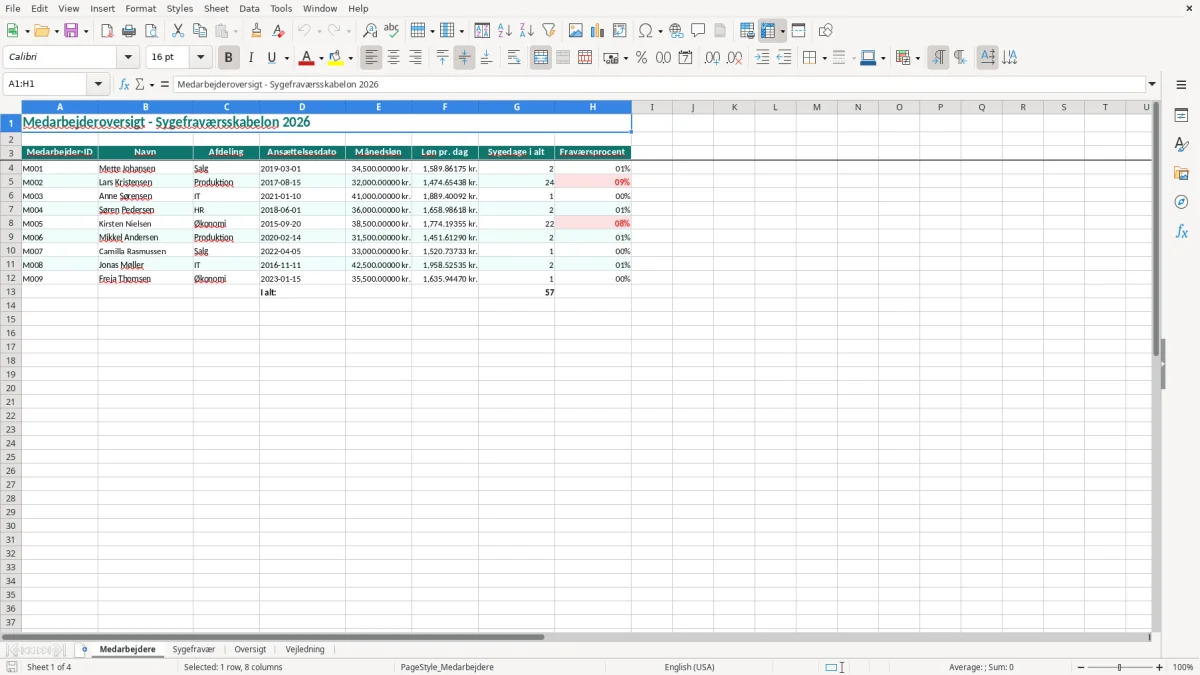1200x675 pixels.
Task: Toggle right alignment
Action: (x=415, y=58)
